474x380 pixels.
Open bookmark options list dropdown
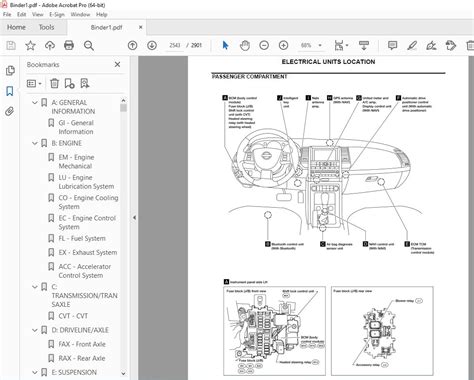click(34, 83)
